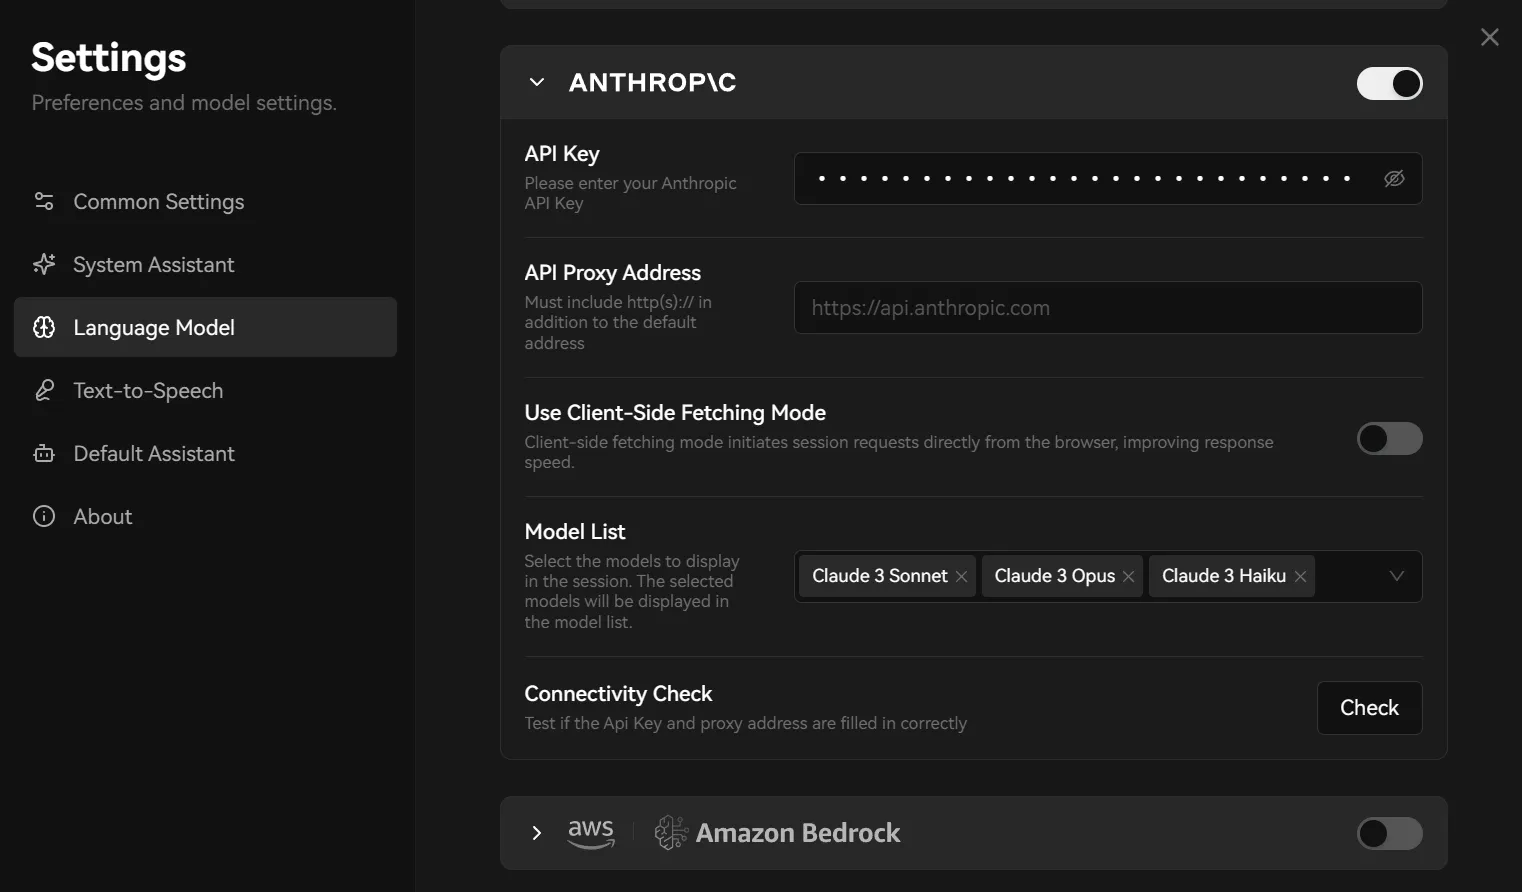
Task: Click the API Proxy Address input field
Action: tap(1107, 307)
